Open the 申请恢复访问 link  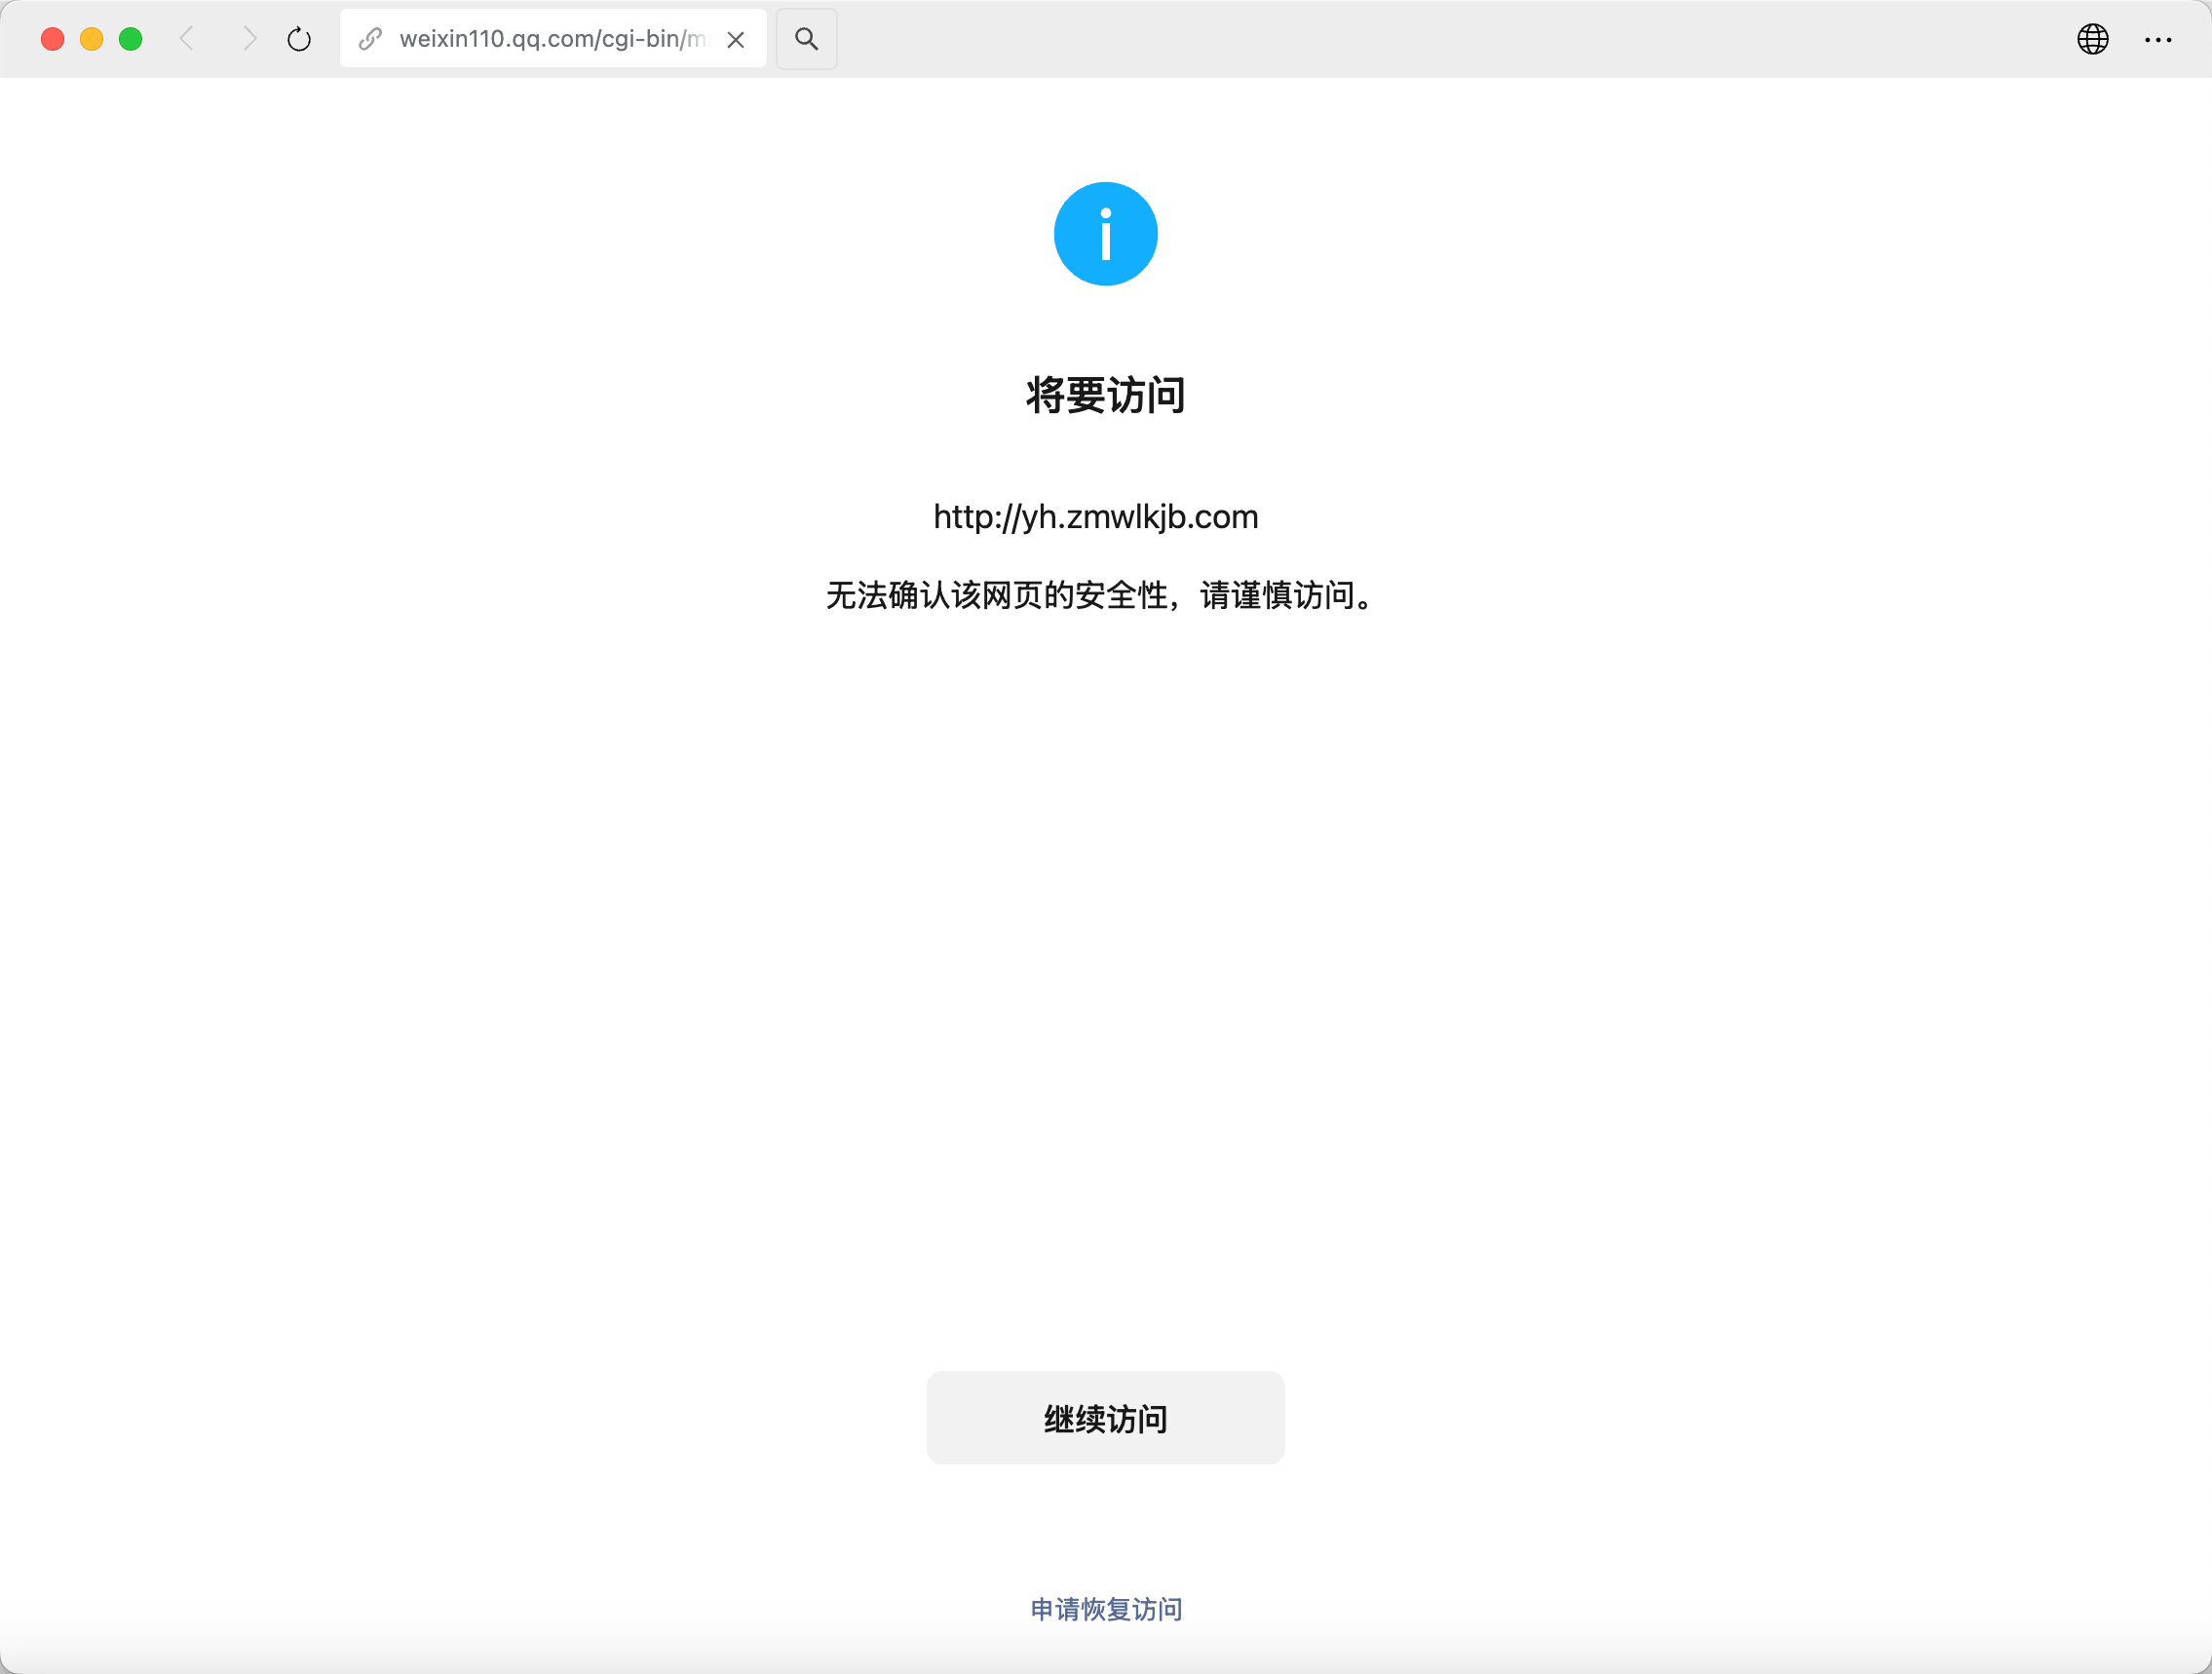1105,1609
